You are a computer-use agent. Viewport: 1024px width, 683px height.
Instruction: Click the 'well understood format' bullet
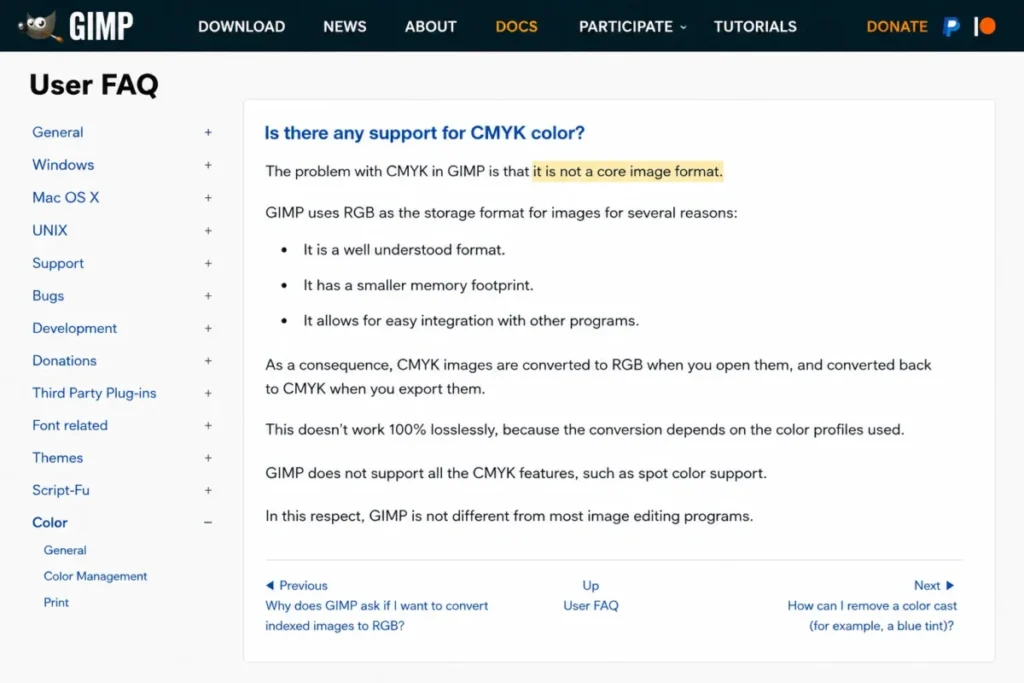[x=404, y=250]
